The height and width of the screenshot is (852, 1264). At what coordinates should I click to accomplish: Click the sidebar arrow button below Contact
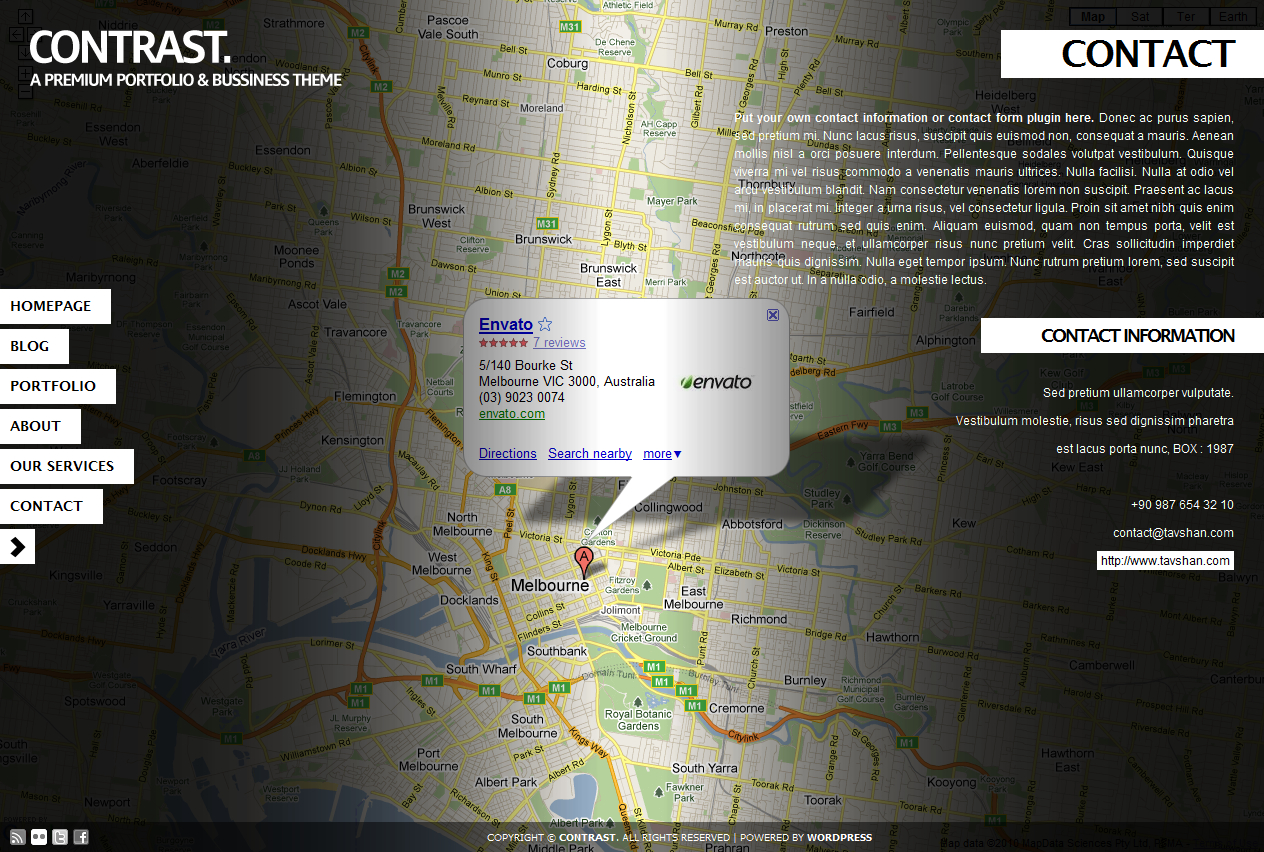pyautogui.click(x=17, y=546)
